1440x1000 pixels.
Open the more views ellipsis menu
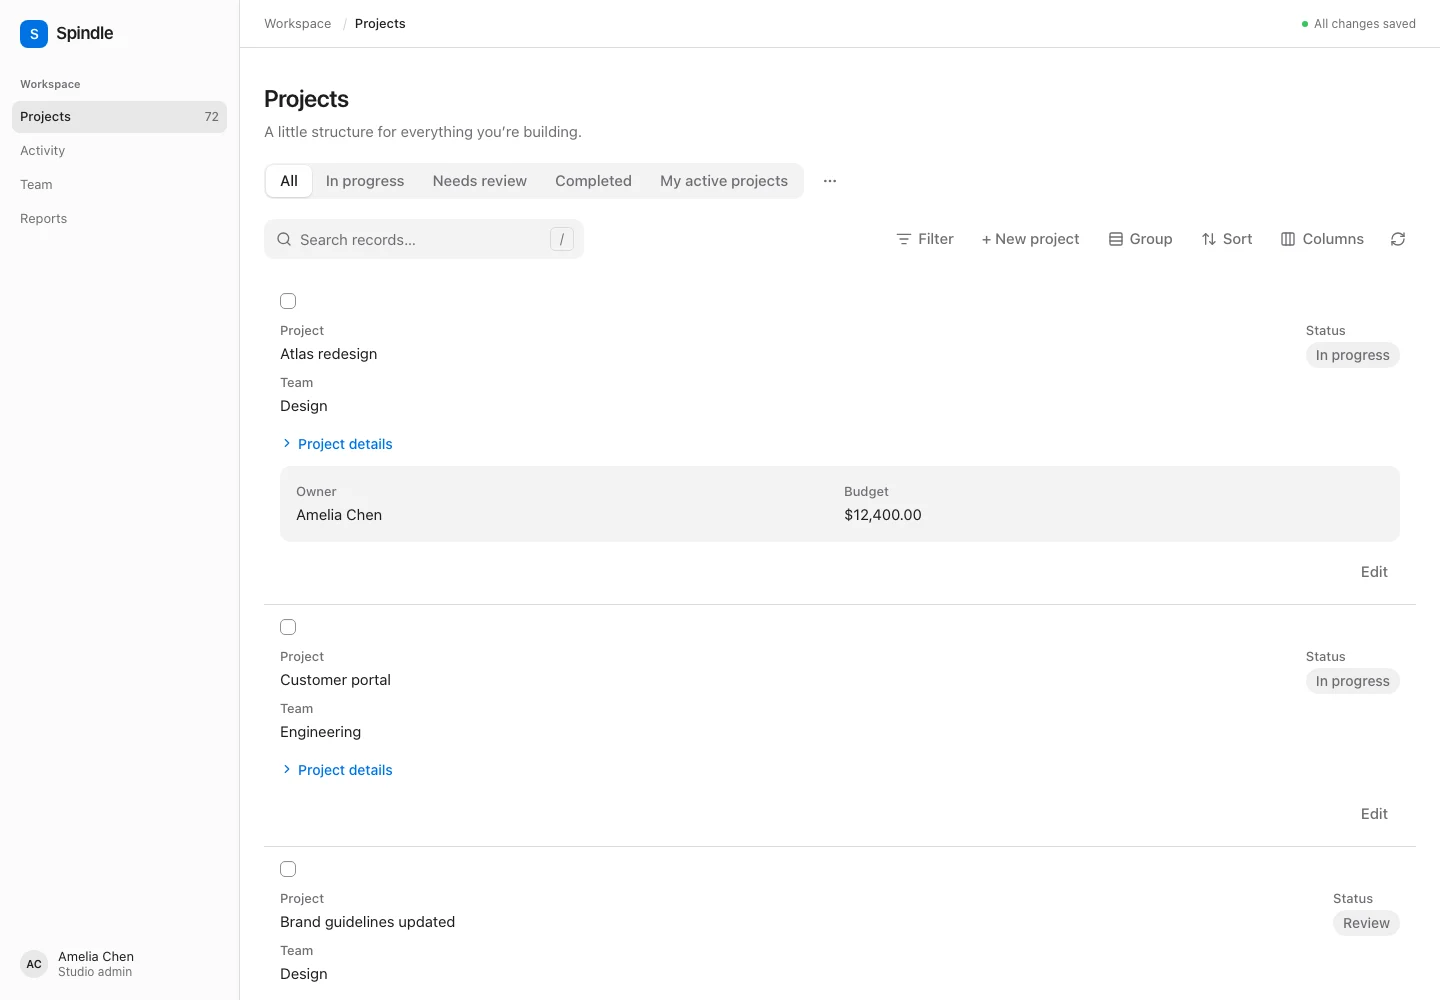click(x=830, y=181)
